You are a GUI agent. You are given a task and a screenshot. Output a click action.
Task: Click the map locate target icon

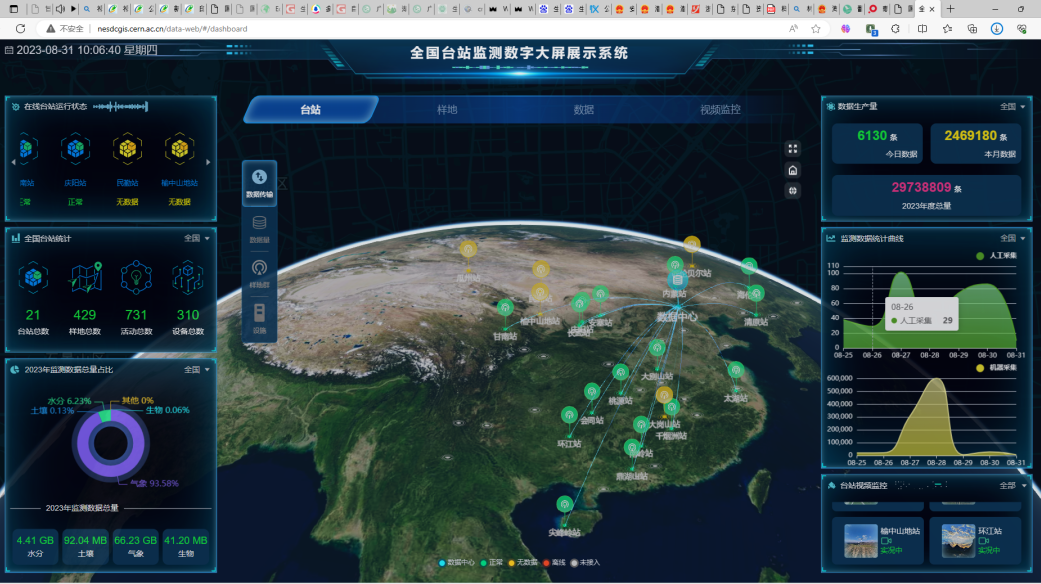pyautogui.click(x=793, y=190)
